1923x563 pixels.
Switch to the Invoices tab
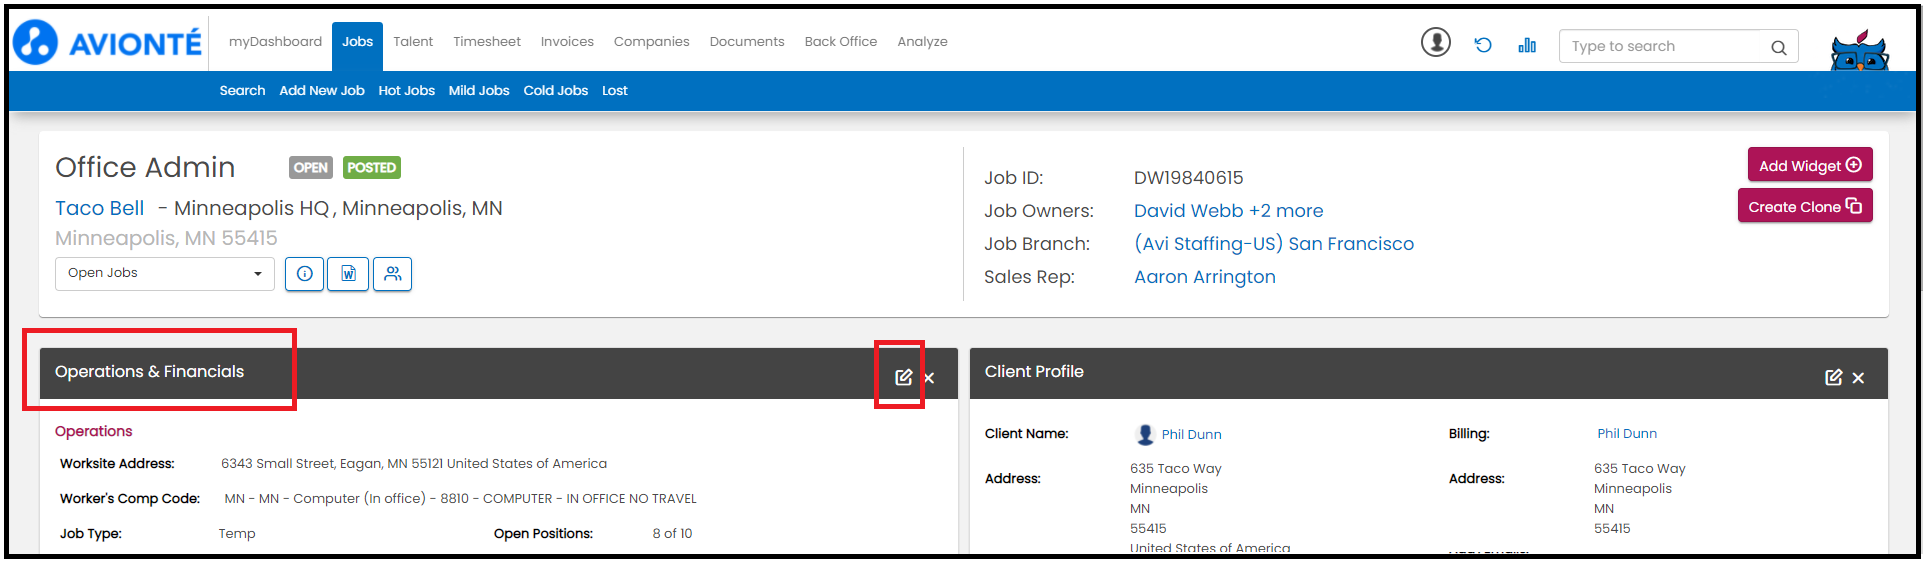[567, 42]
